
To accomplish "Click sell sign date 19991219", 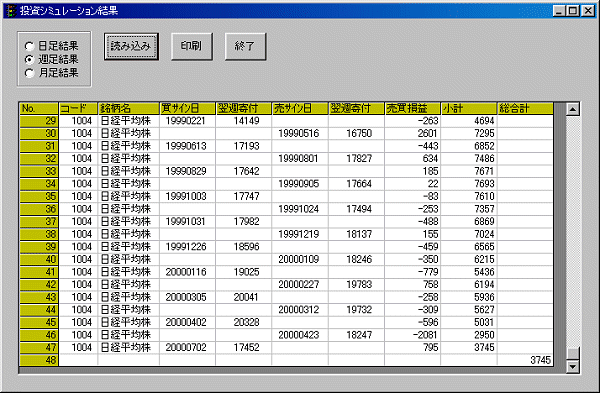I will (x=298, y=234).
